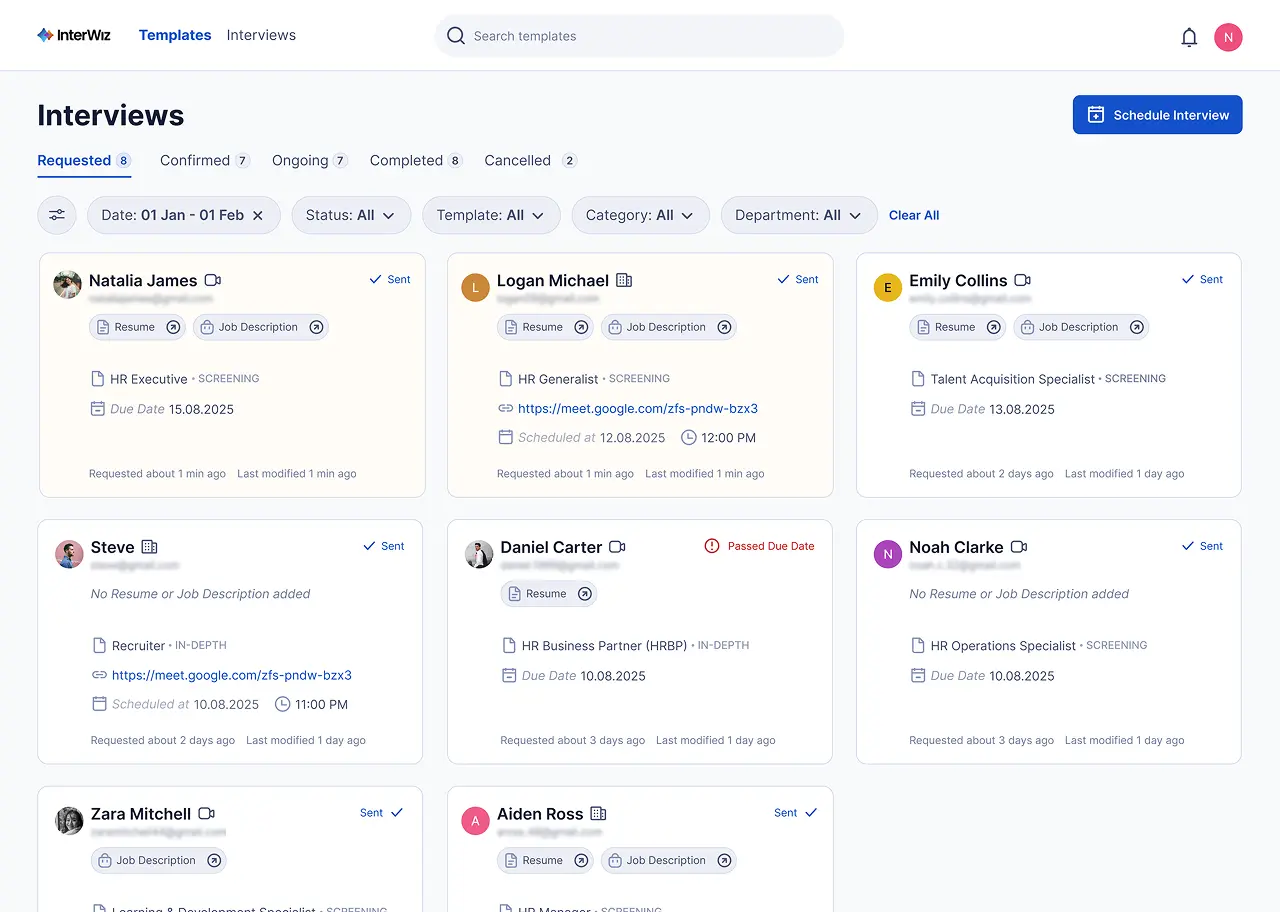The width and height of the screenshot is (1280, 912).
Task: Click the video camera icon beside Noah Clarke
Action: [x=1019, y=547]
